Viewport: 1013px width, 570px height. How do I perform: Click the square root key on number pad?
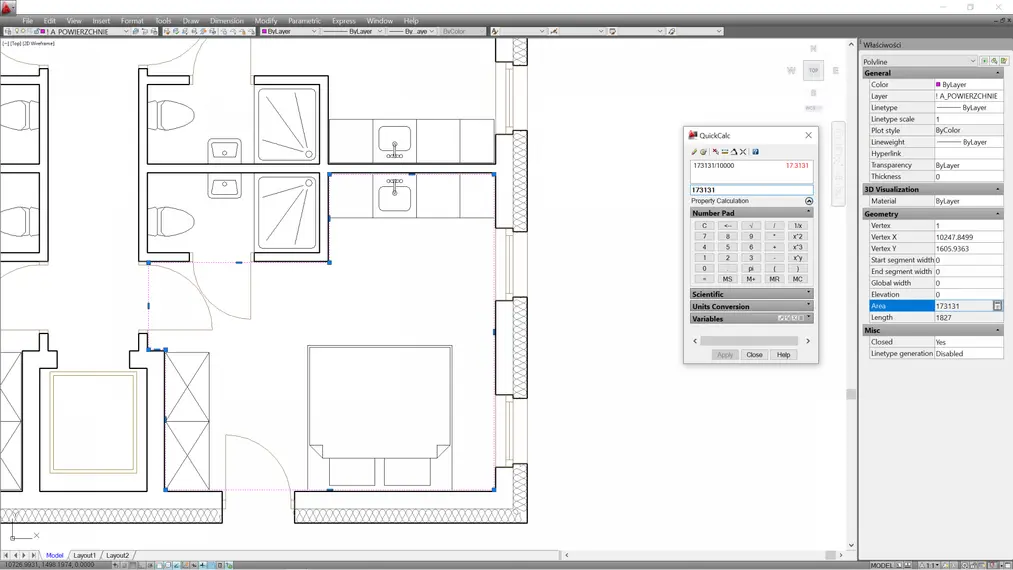[751, 226]
